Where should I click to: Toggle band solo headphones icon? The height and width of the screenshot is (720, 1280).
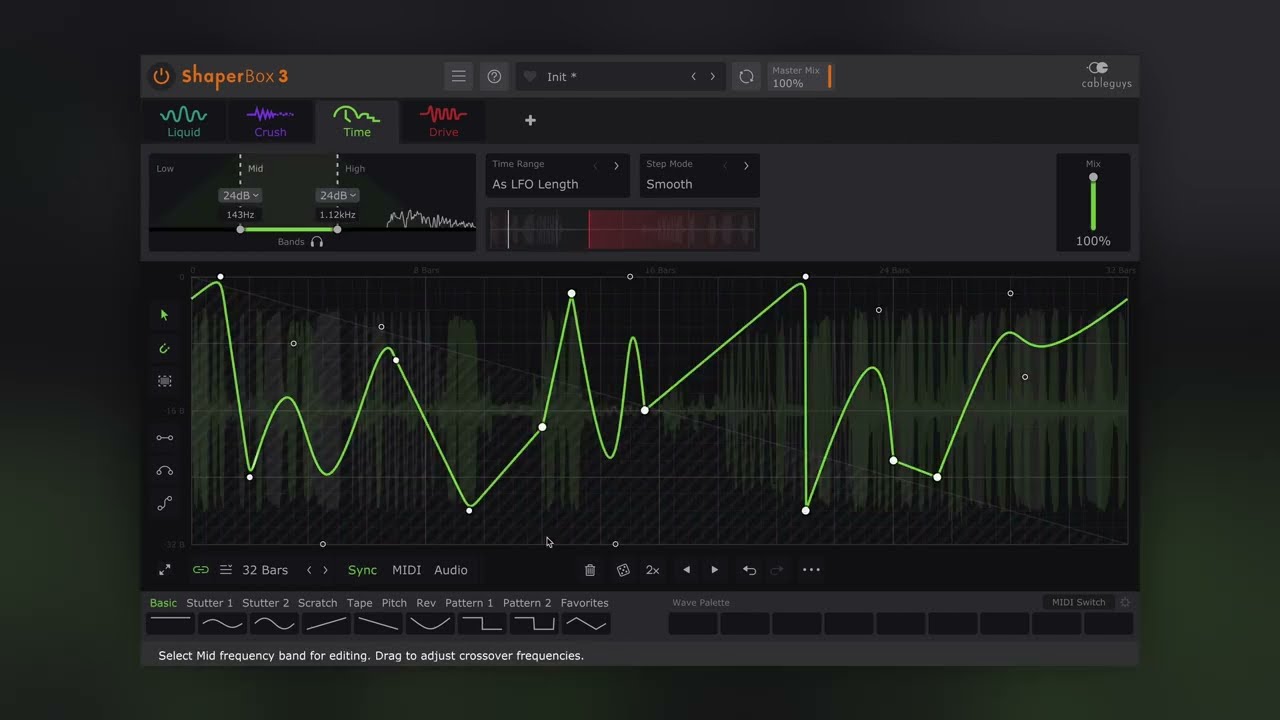point(317,242)
